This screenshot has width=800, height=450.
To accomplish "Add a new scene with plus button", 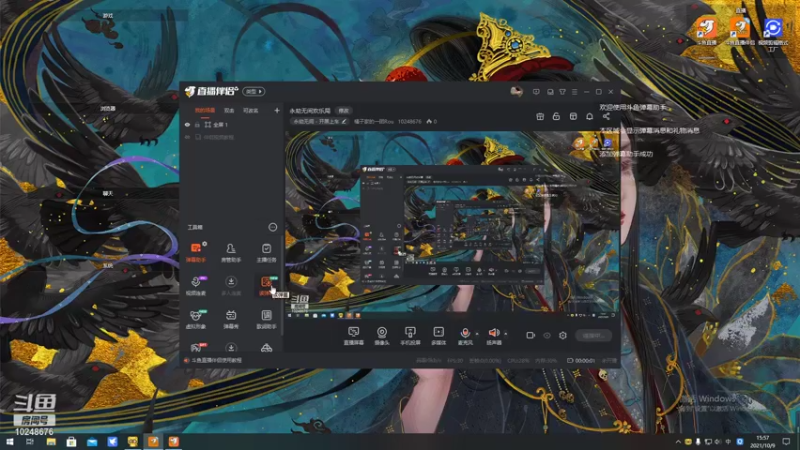I will click(x=277, y=110).
